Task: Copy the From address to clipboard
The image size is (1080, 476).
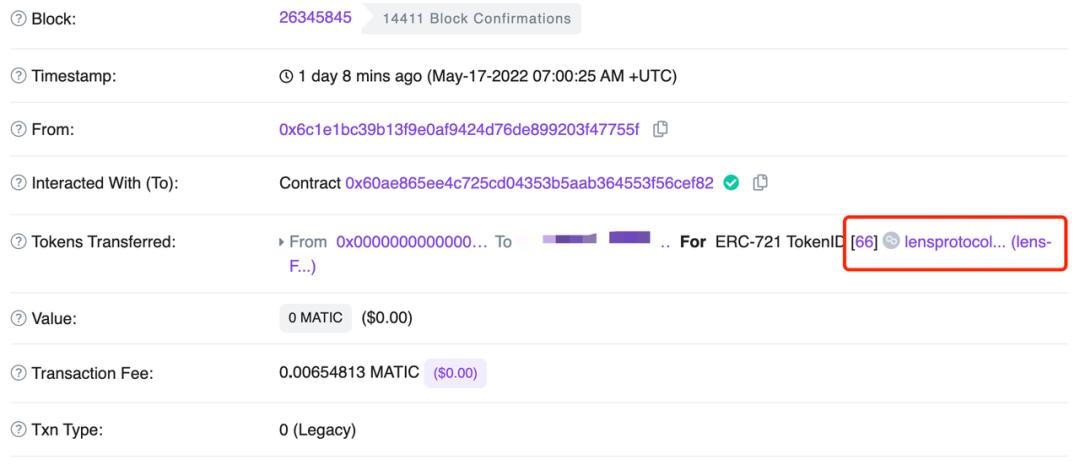Action: pos(660,129)
